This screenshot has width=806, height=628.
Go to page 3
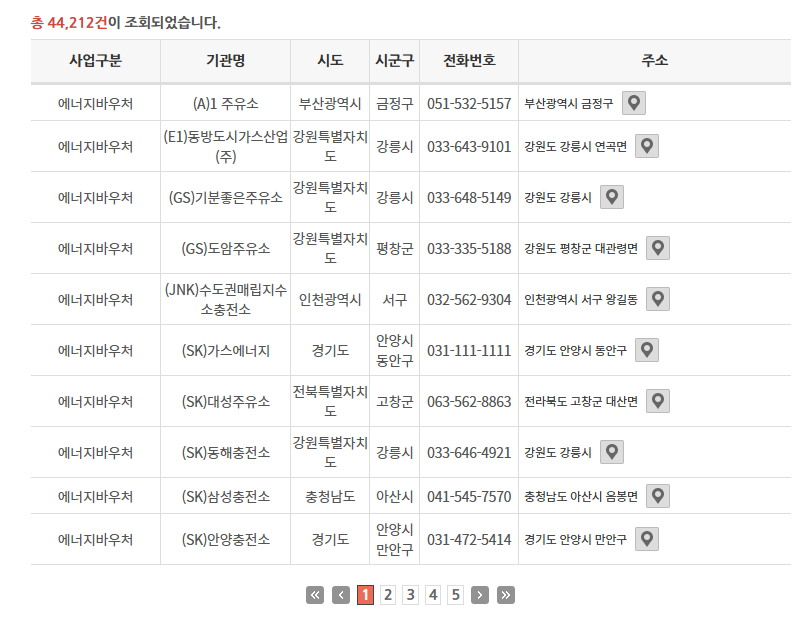411,595
